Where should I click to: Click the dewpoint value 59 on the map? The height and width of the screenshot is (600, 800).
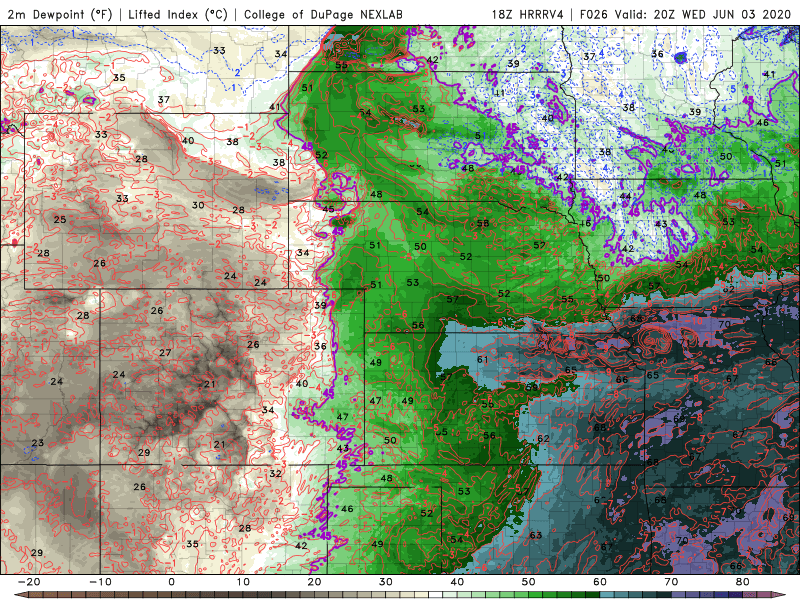532,388
